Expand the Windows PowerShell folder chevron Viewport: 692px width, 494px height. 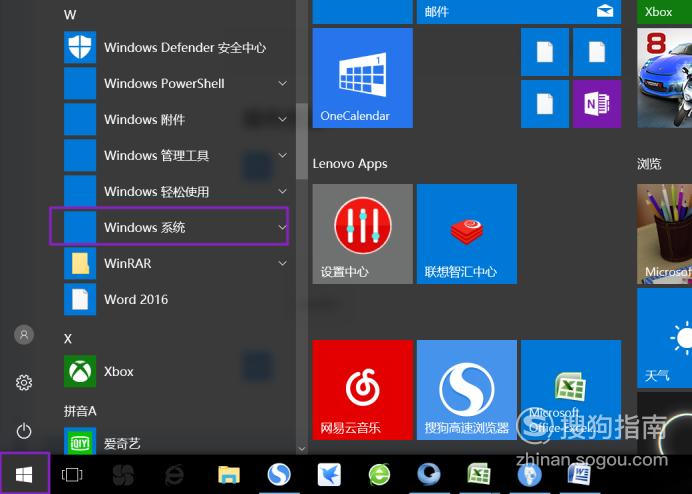[282, 83]
